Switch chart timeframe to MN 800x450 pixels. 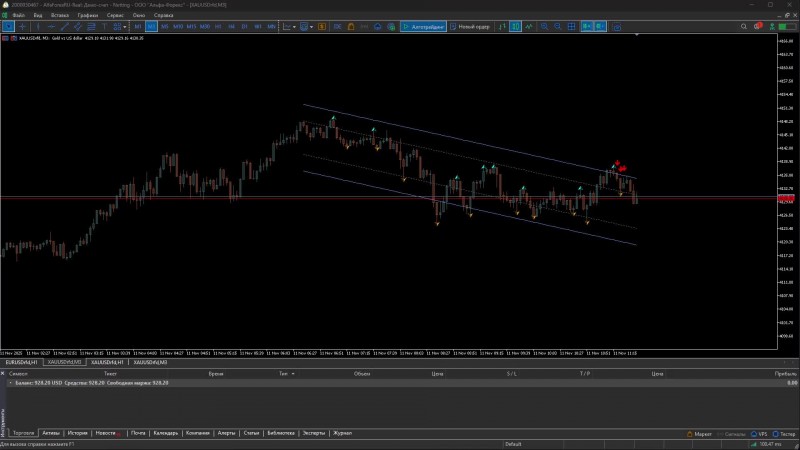(x=271, y=27)
